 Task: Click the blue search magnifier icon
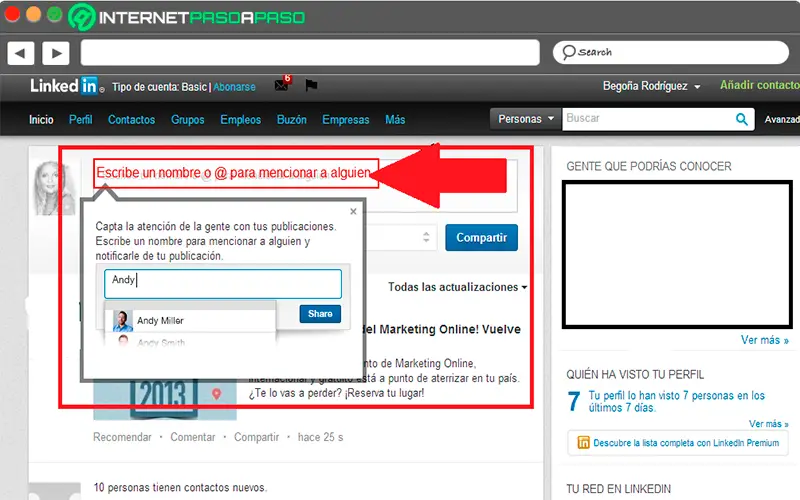click(x=742, y=119)
